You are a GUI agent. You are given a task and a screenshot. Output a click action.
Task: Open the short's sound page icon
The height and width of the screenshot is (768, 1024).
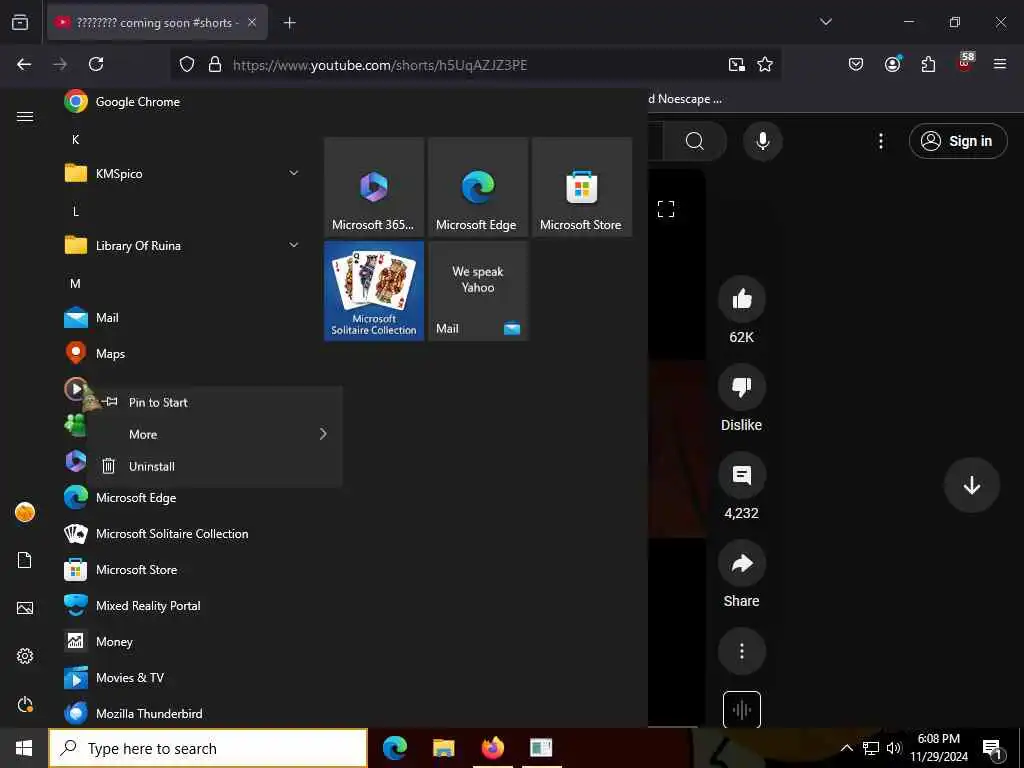[x=742, y=709]
